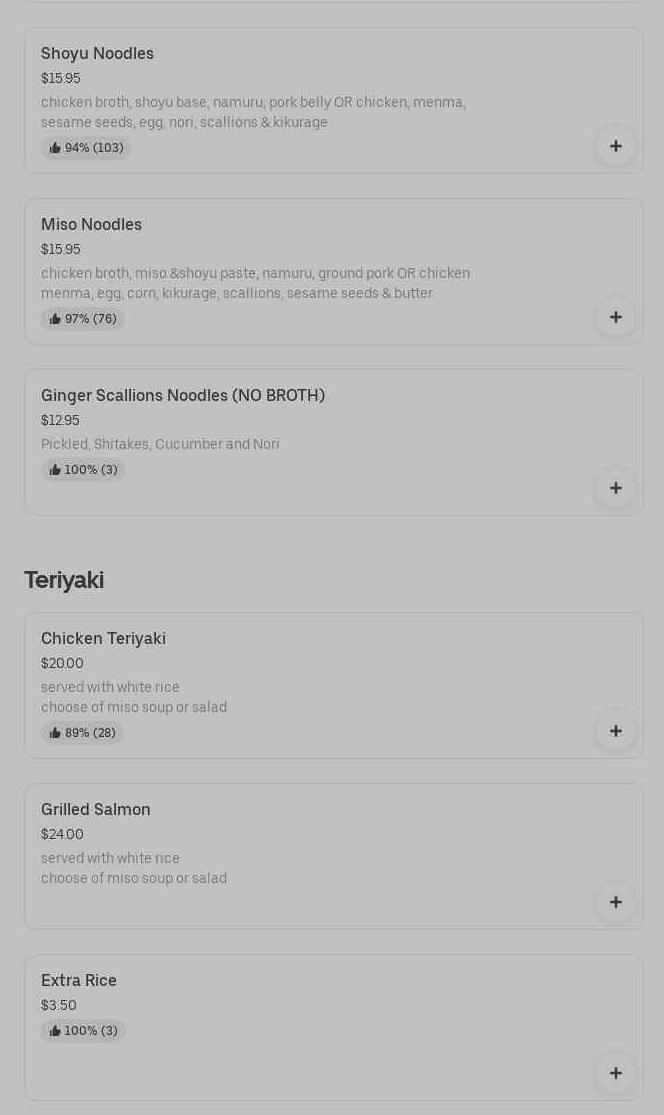Screen dimensions: 664x1115
Task: Click Chicken Teriyaki 89% rating badge
Action: pos(82,732)
